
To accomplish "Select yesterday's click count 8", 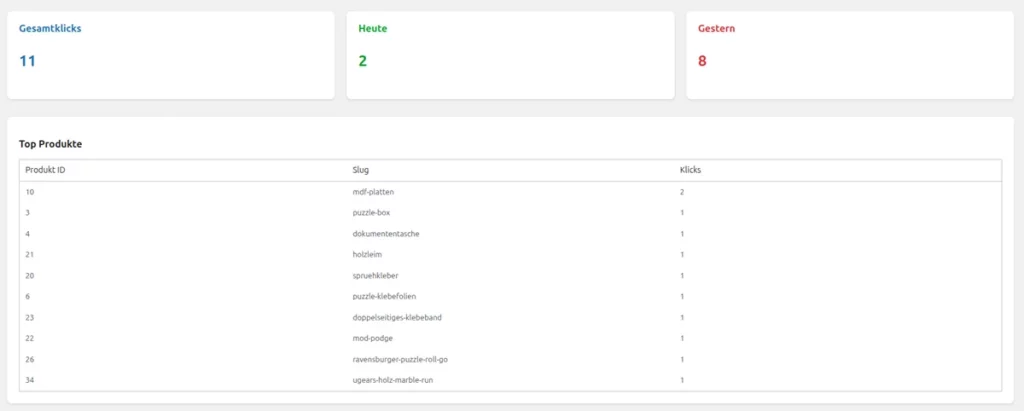I will point(702,61).
